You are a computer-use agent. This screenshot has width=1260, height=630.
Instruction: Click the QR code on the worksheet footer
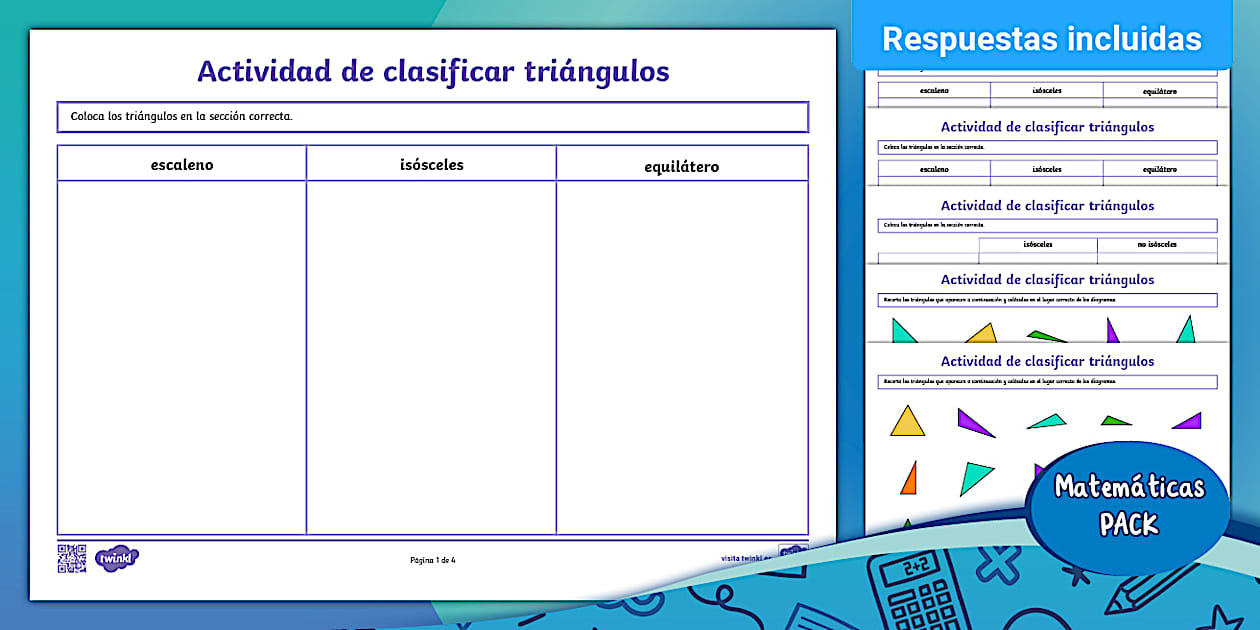pos(71,558)
